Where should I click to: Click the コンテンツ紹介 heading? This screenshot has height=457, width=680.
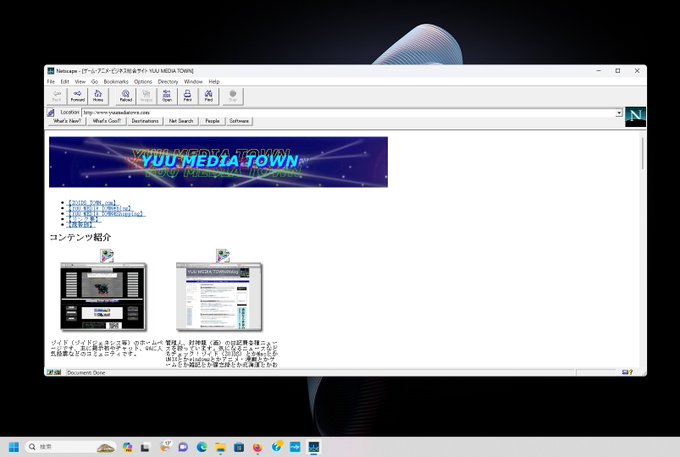[x=80, y=237]
